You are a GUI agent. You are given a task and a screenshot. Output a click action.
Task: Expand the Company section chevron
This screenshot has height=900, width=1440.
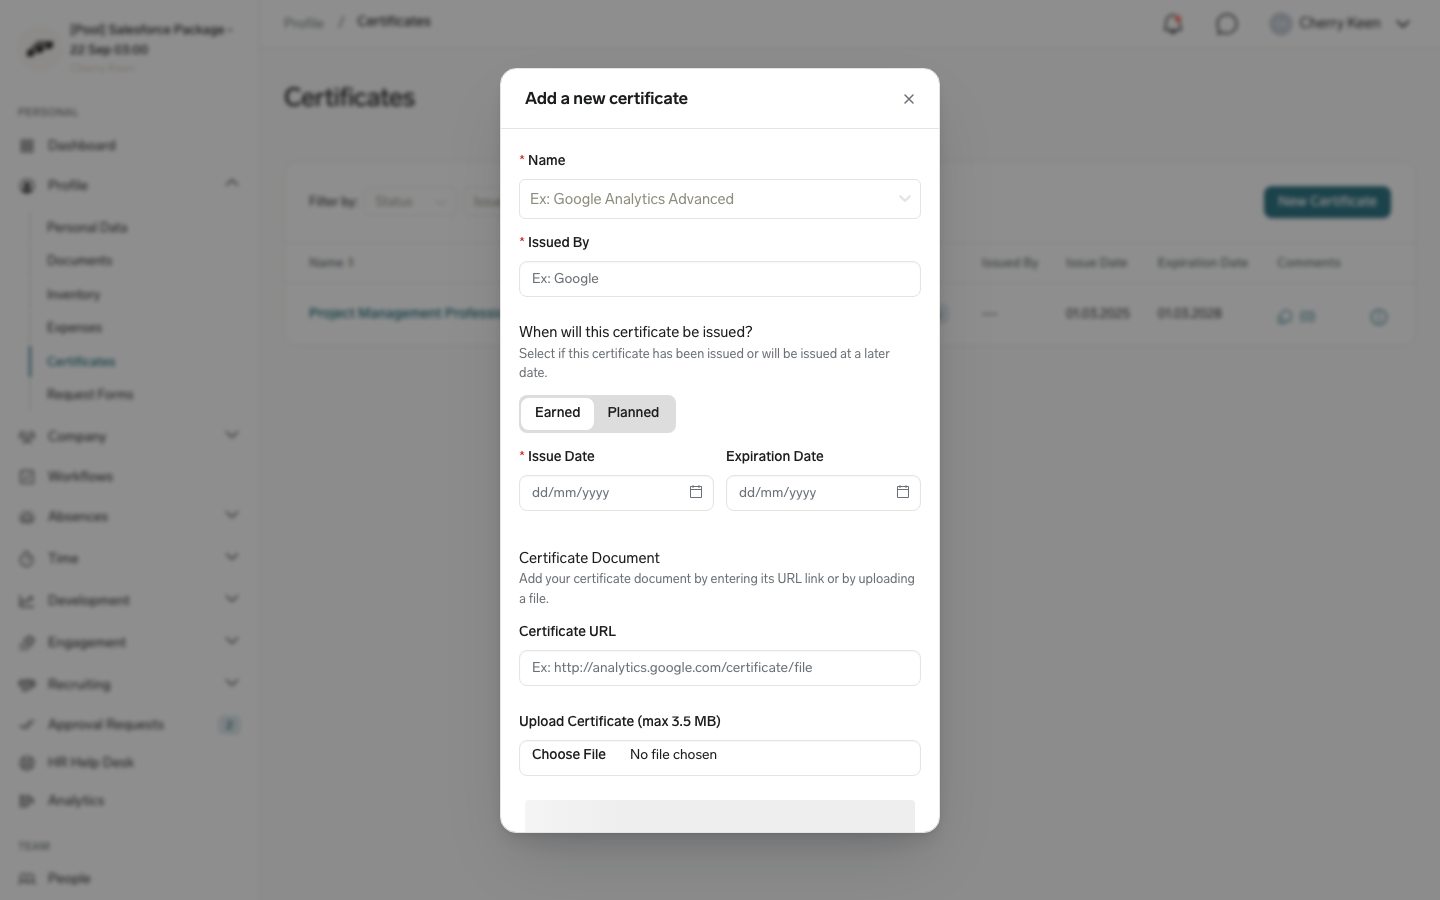232,436
